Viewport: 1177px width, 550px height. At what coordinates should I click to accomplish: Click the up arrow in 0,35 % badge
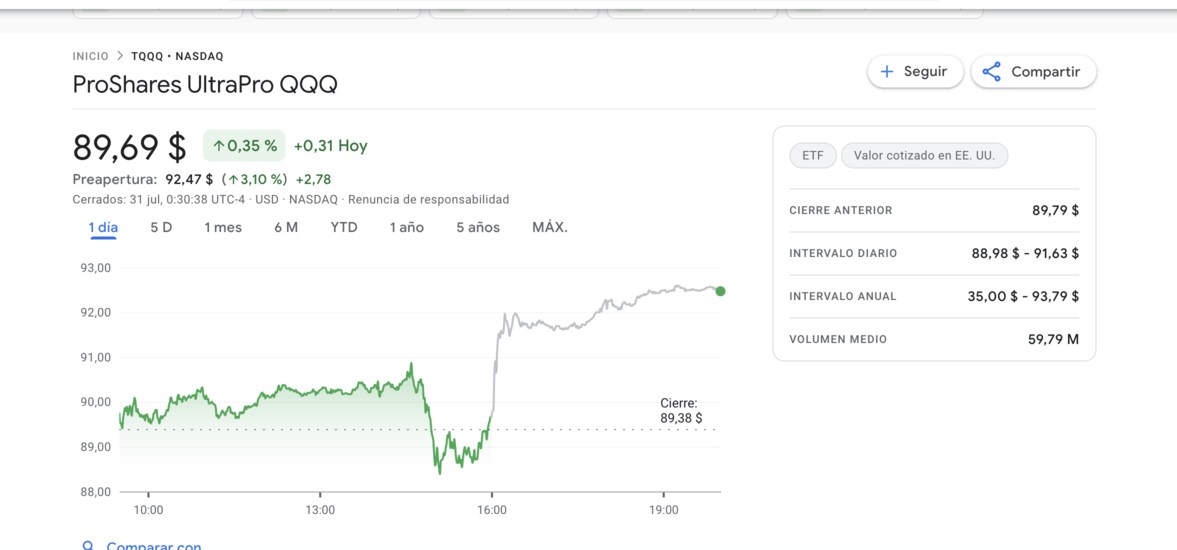coord(219,146)
